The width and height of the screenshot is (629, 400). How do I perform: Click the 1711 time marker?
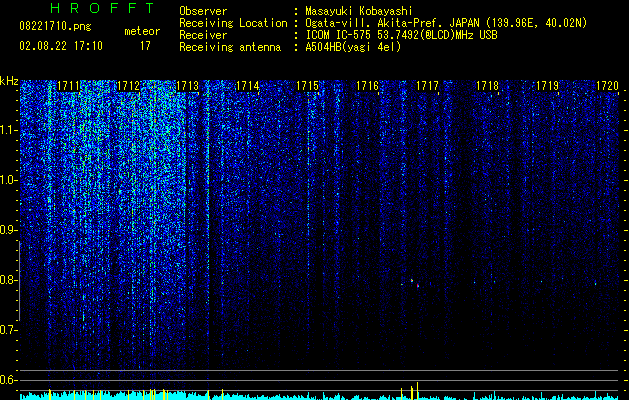[68, 86]
